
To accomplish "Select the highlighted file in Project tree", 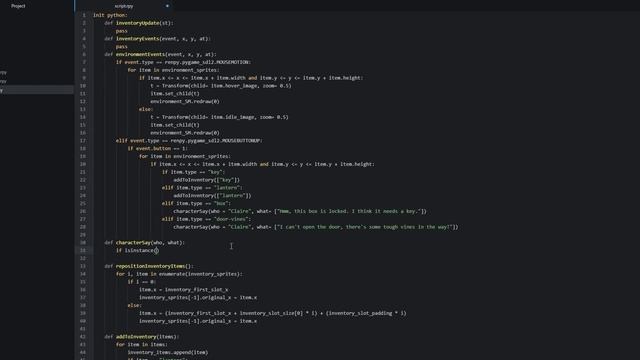I will (x=37, y=90).
